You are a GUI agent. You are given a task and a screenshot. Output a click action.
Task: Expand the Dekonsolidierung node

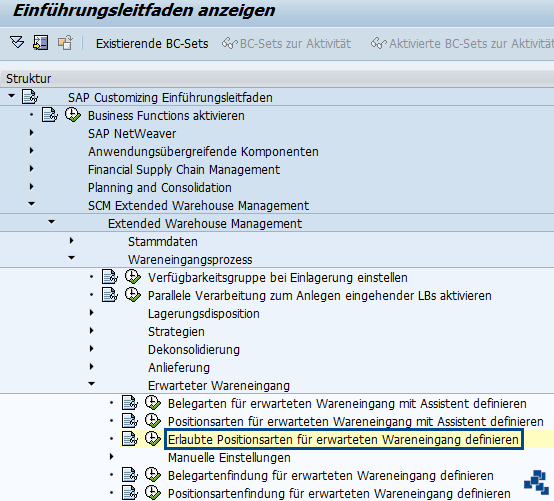[x=92, y=348]
